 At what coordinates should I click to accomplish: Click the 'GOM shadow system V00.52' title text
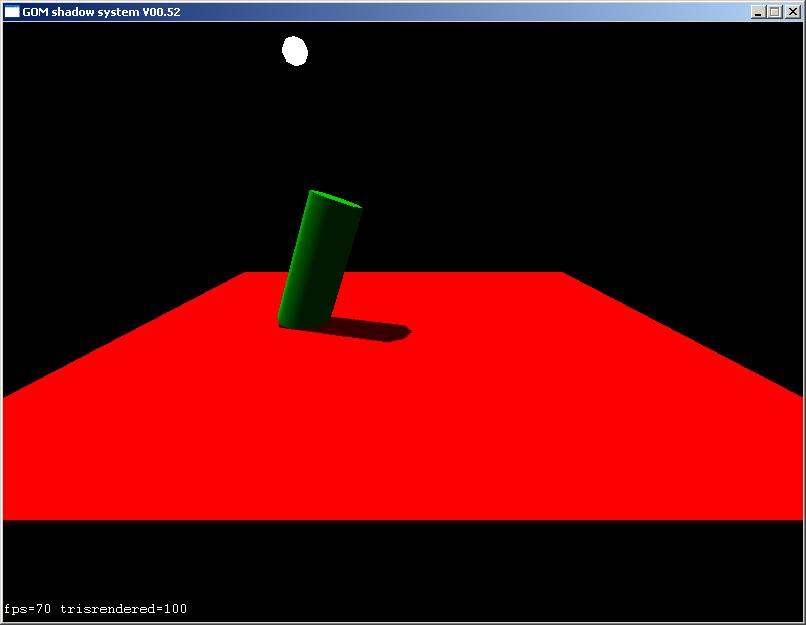tap(101, 12)
